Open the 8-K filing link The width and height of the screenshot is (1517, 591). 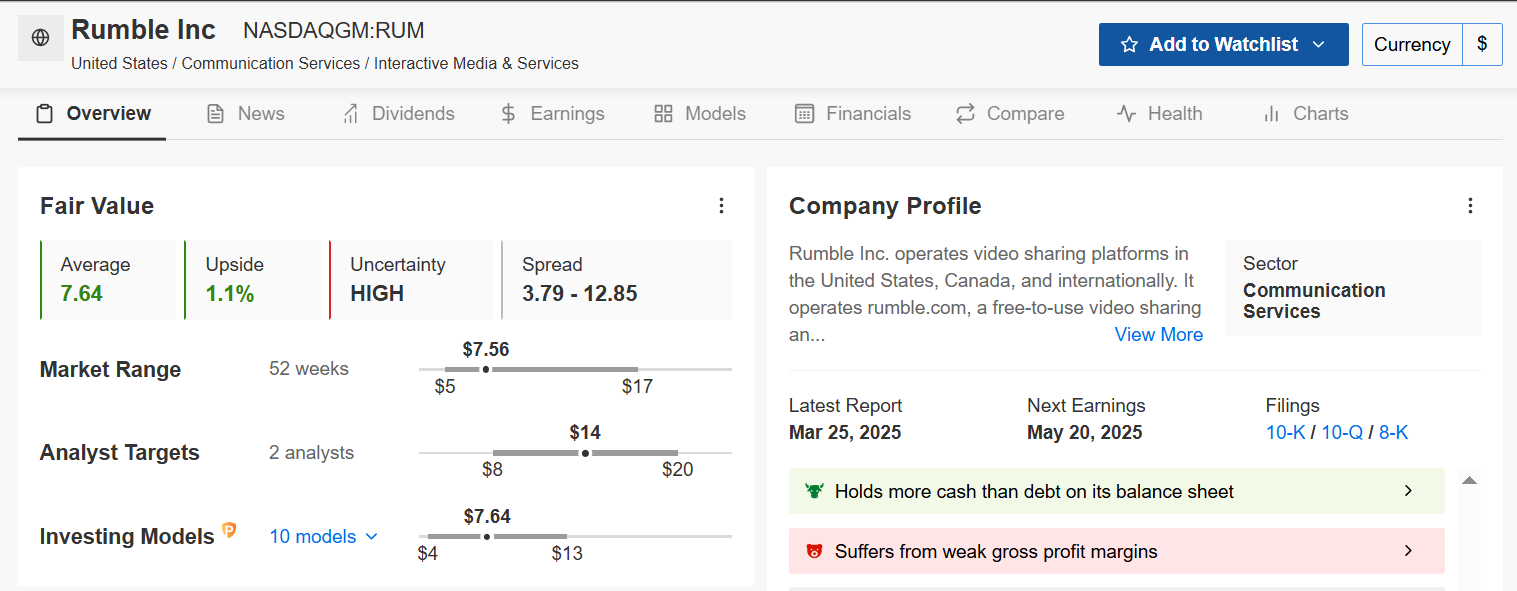(x=1393, y=433)
